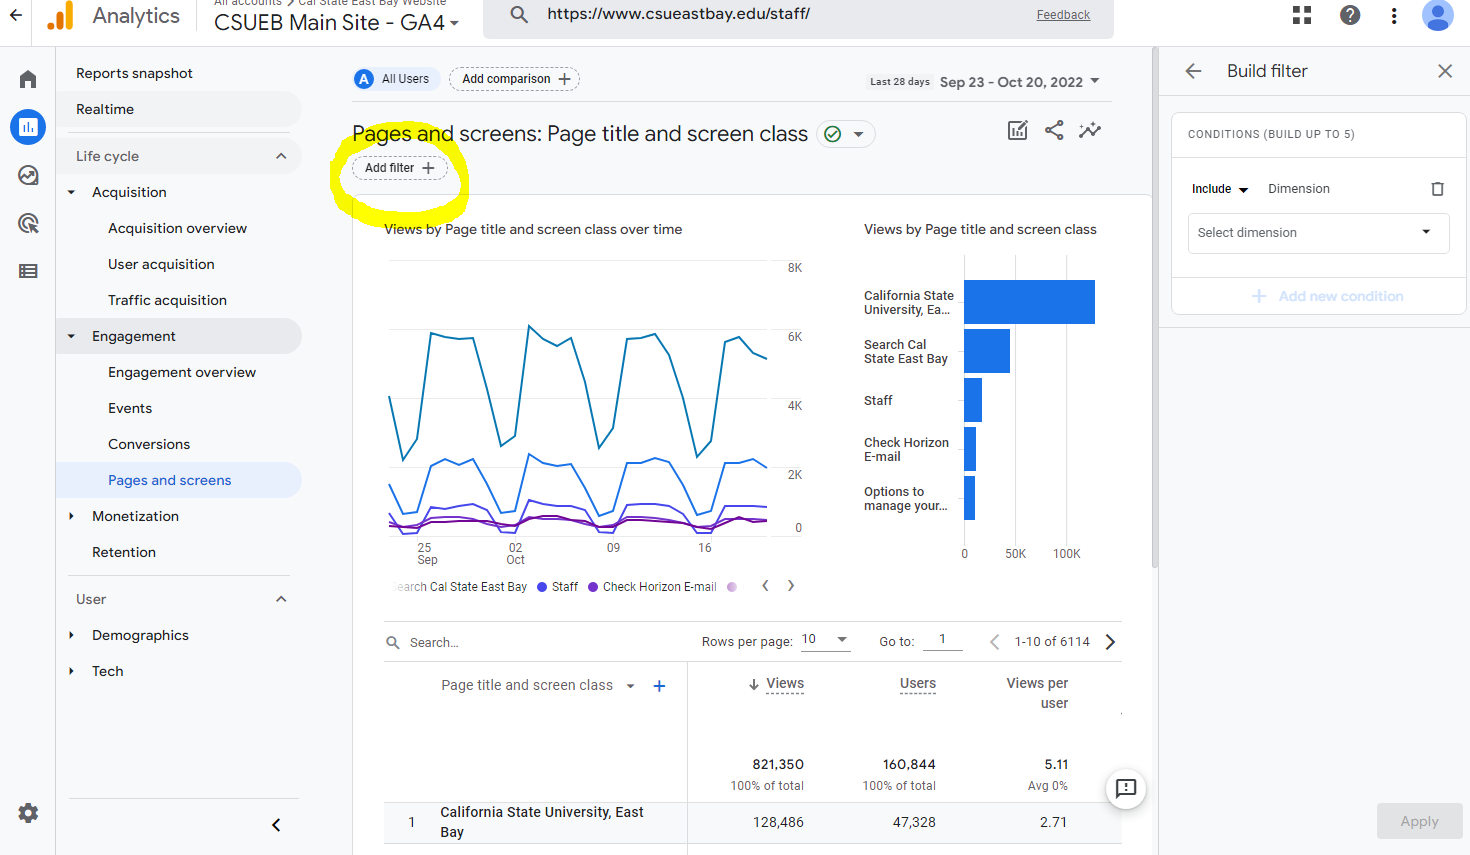This screenshot has width=1470, height=855.
Task: Go to next table page arrow
Action: point(1110,642)
